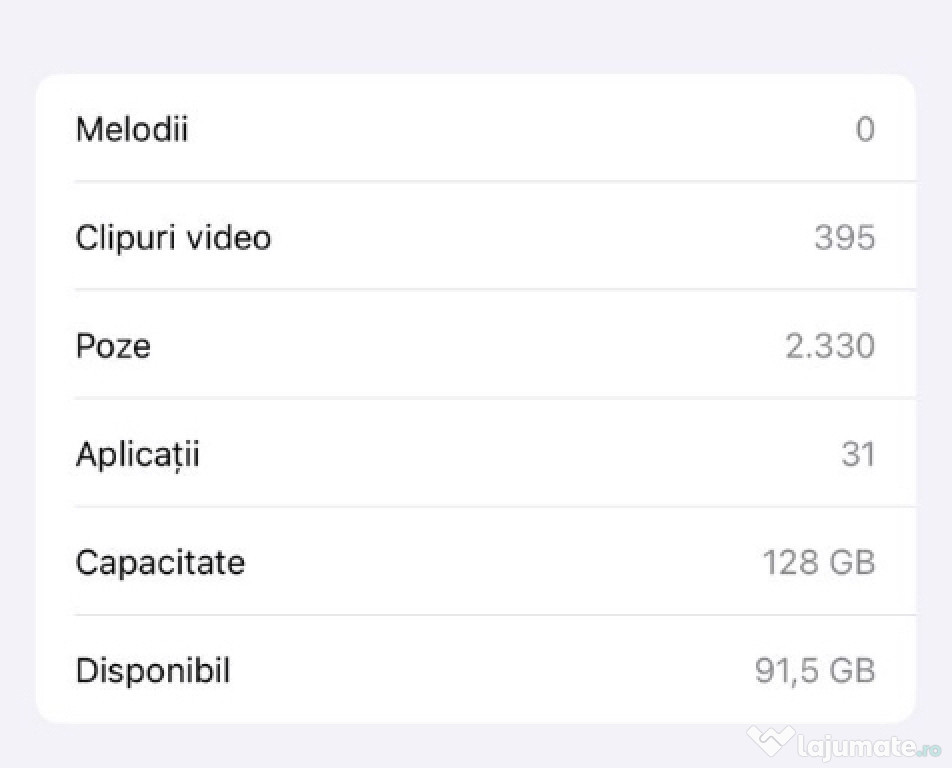Click the middle of the Poze row
952x768 pixels.
point(475,344)
